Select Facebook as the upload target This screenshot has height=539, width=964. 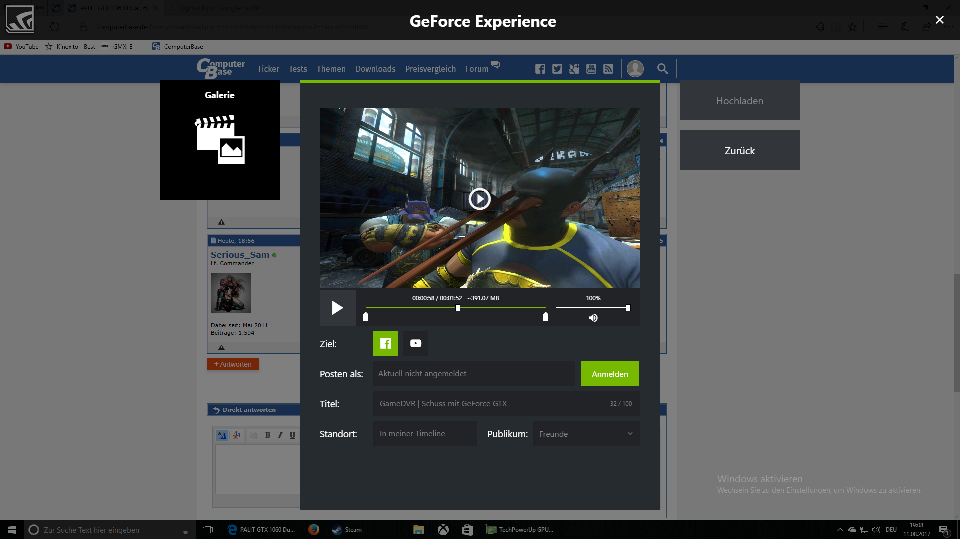[x=385, y=344]
